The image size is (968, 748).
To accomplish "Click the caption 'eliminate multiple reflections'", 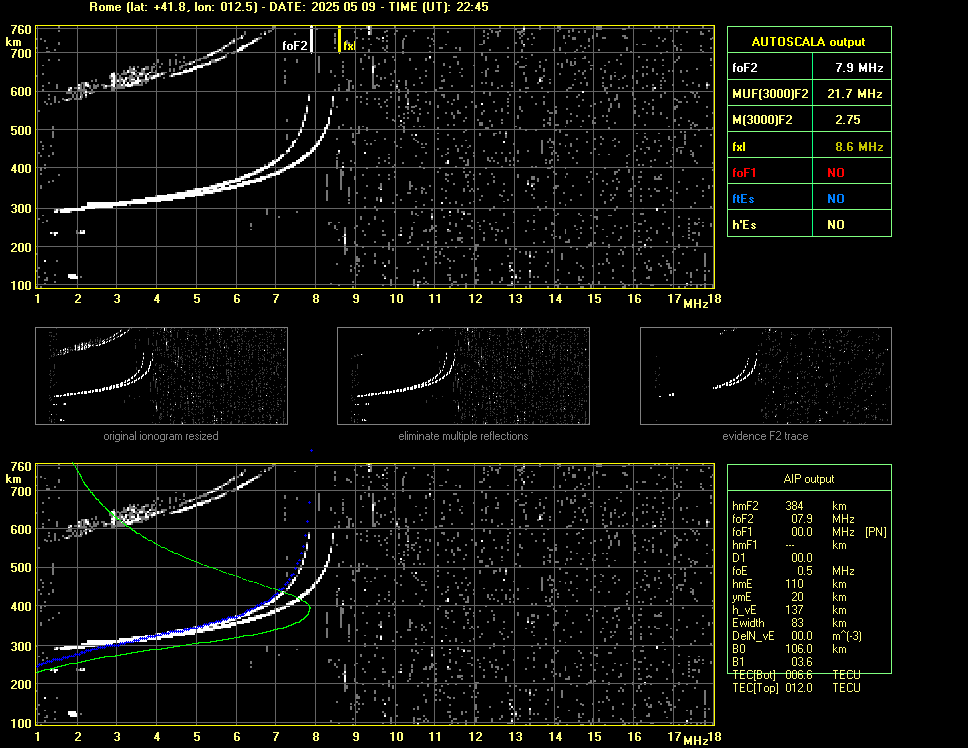I will tap(463, 436).
